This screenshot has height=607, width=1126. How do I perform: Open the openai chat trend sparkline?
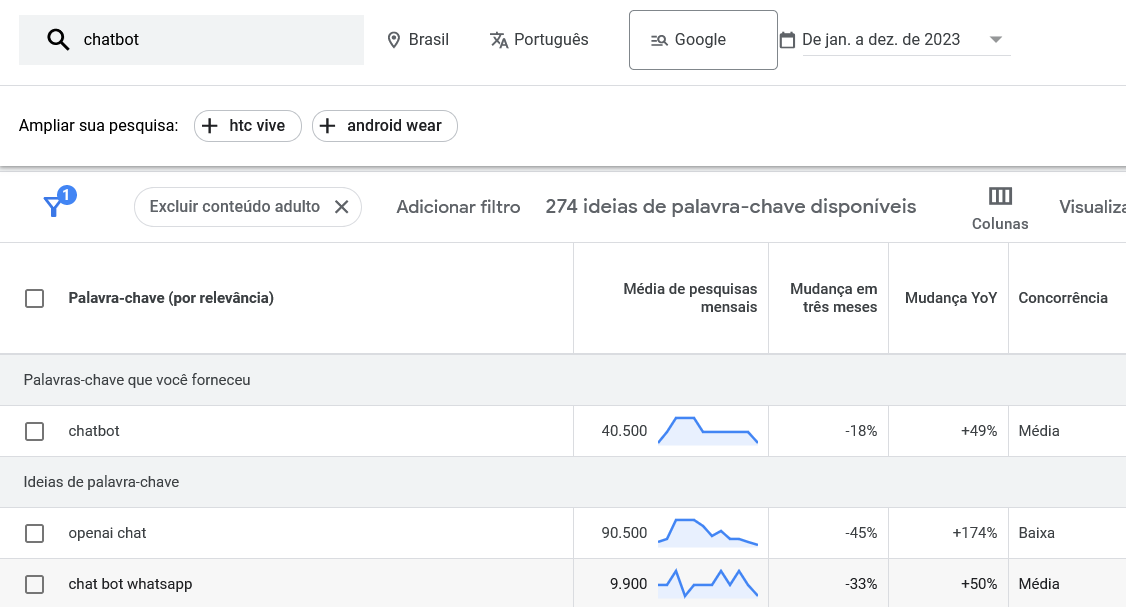point(707,532)
